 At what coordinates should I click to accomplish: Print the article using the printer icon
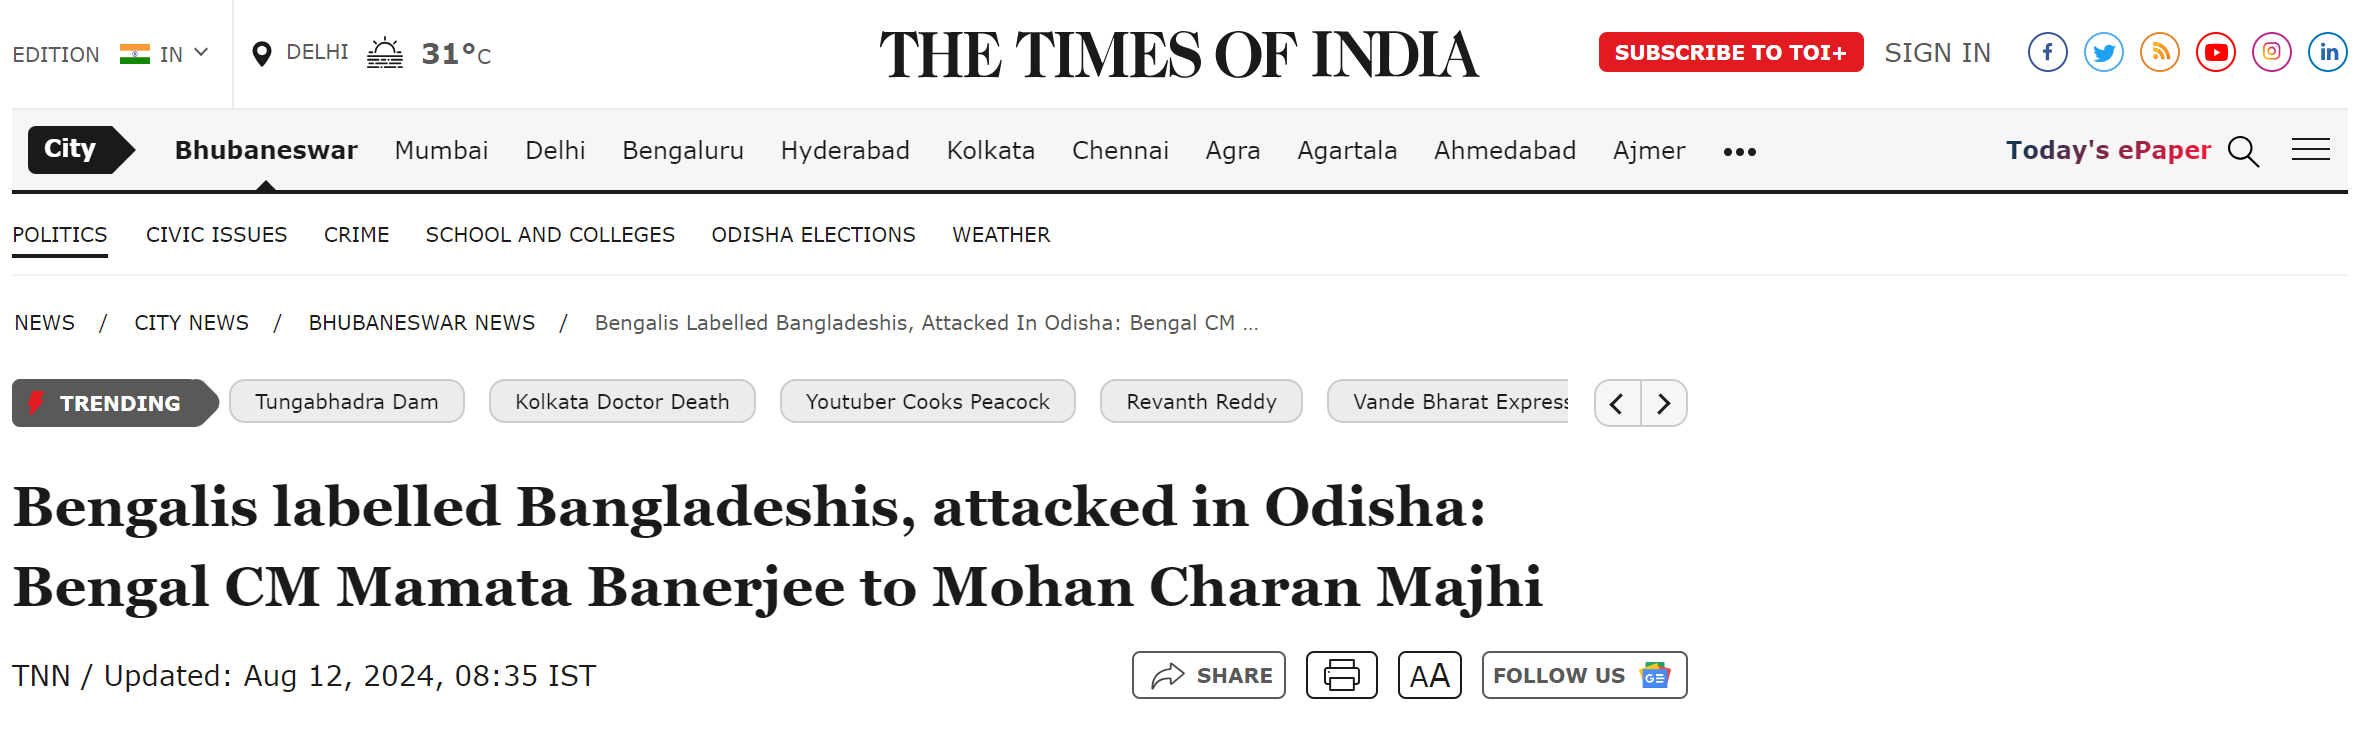pyautogui.click(x=1341, y=675)
